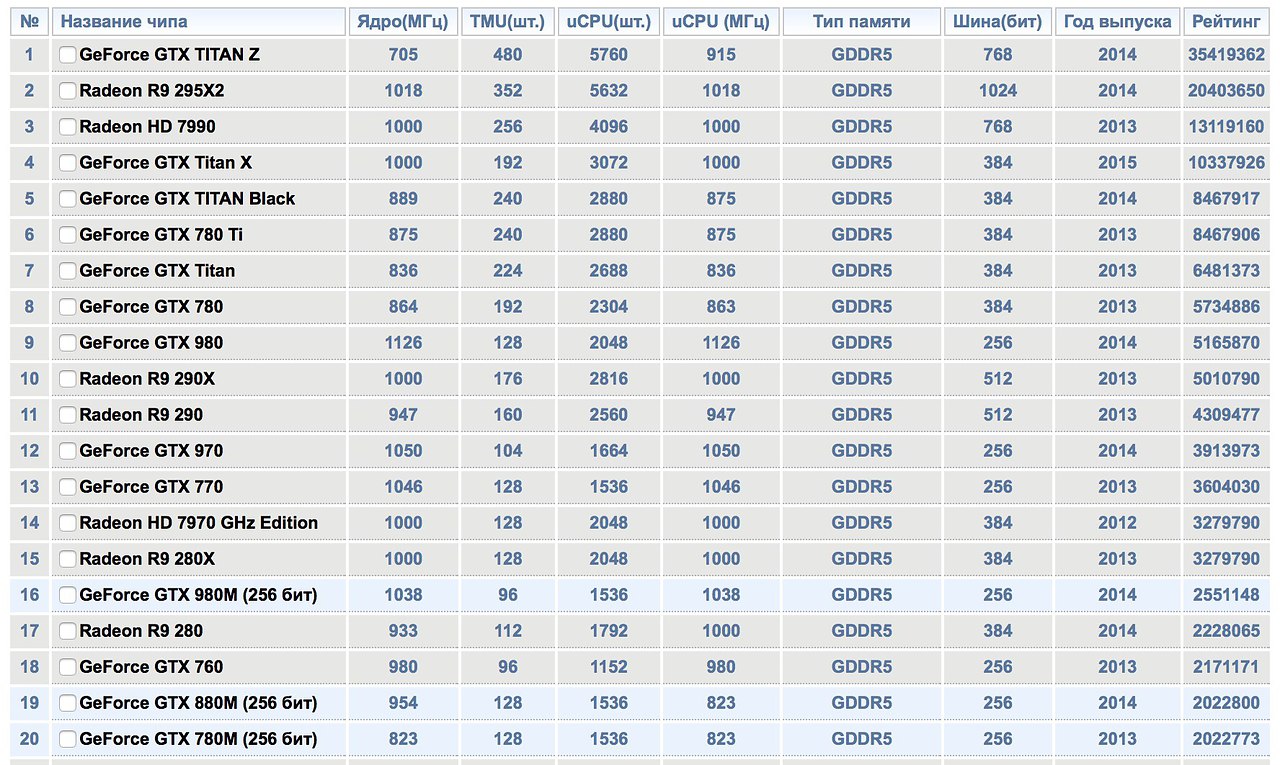Open the GeForce GTX TITAN Black name

point(187,199)
